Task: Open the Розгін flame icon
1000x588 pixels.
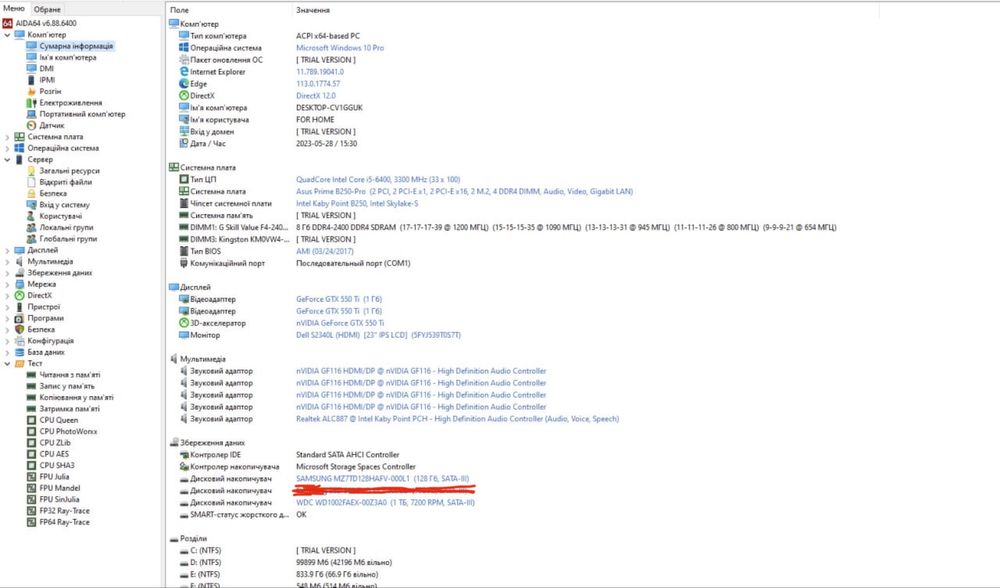Action: pyautogui.click(x=31, y=91)
